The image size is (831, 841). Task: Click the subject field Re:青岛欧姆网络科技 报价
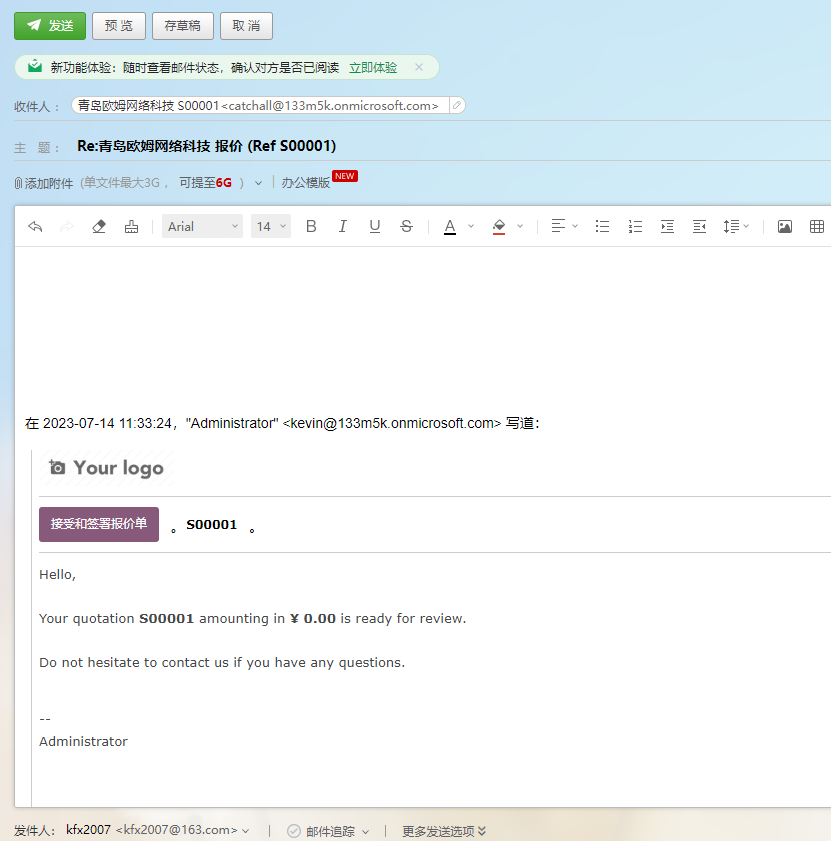[207, 146]
